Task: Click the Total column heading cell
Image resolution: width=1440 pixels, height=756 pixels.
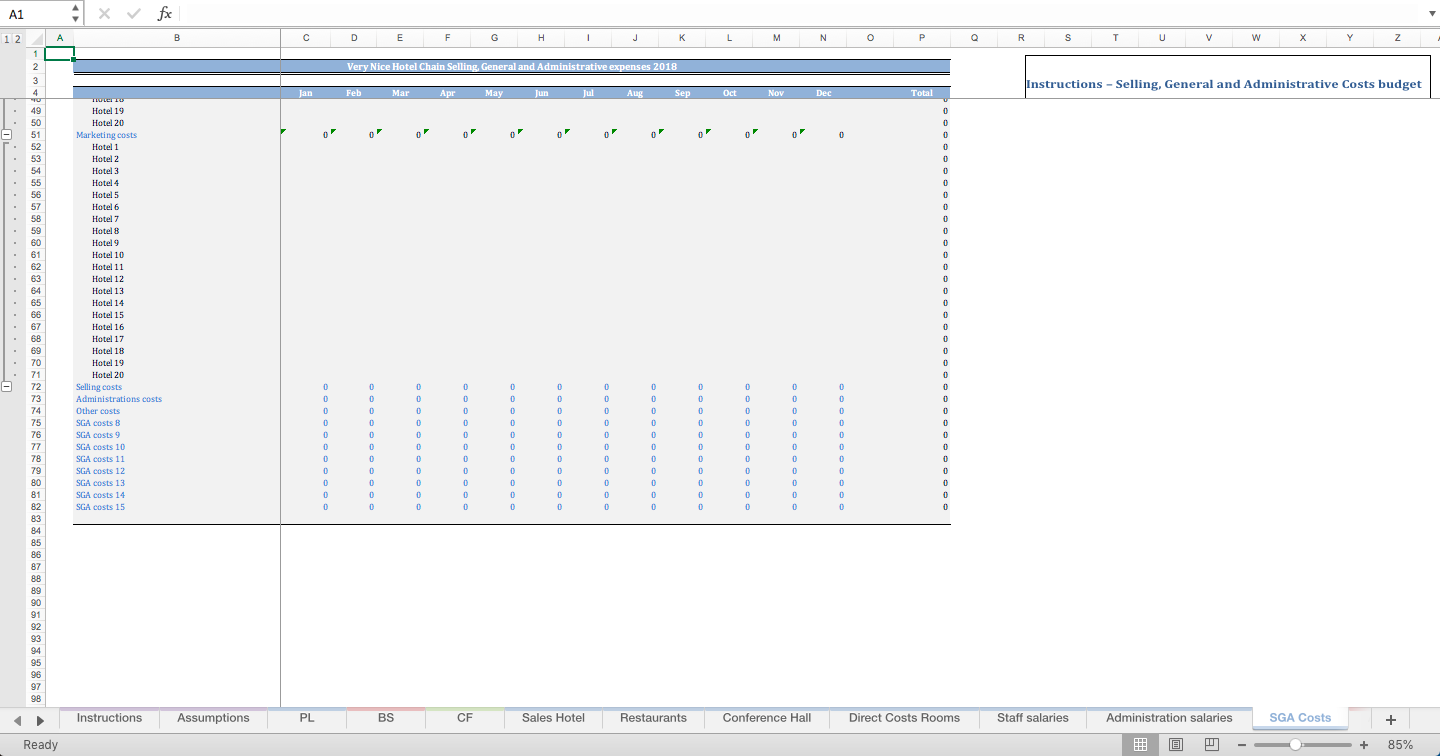Action: (921, 93)
